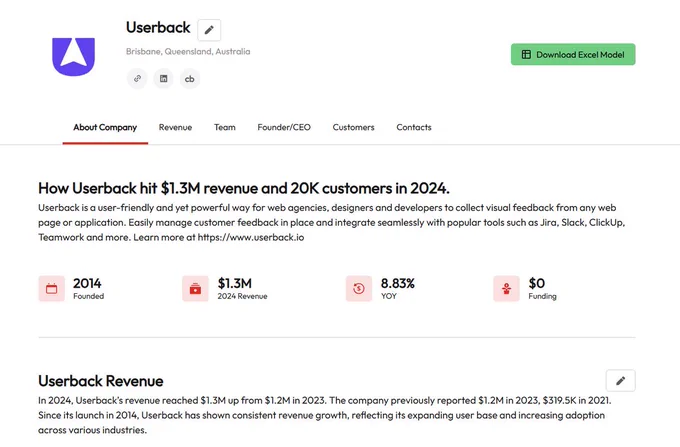The image size is (680, 447).
Task: Edit company name with pencil icon beside Userback
Action: (209, 30)
